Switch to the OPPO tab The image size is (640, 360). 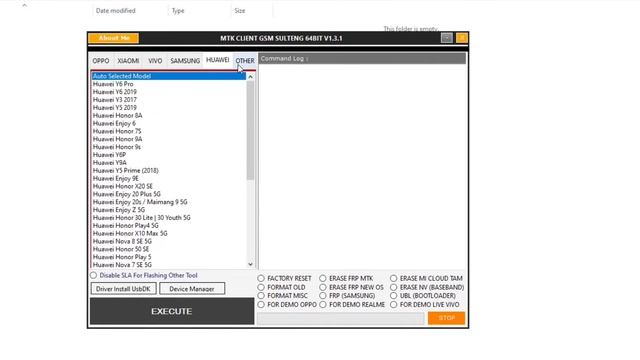point(100,61)
